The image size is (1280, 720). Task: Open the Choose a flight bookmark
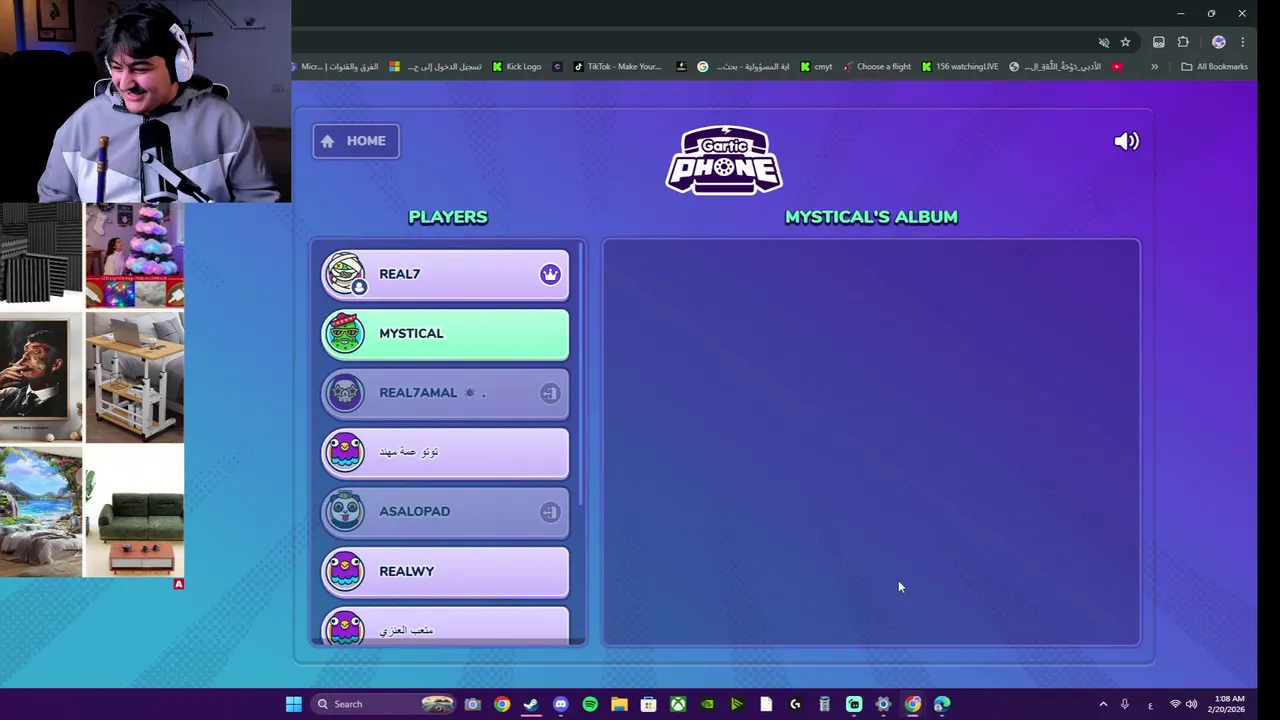click(877, 67)
